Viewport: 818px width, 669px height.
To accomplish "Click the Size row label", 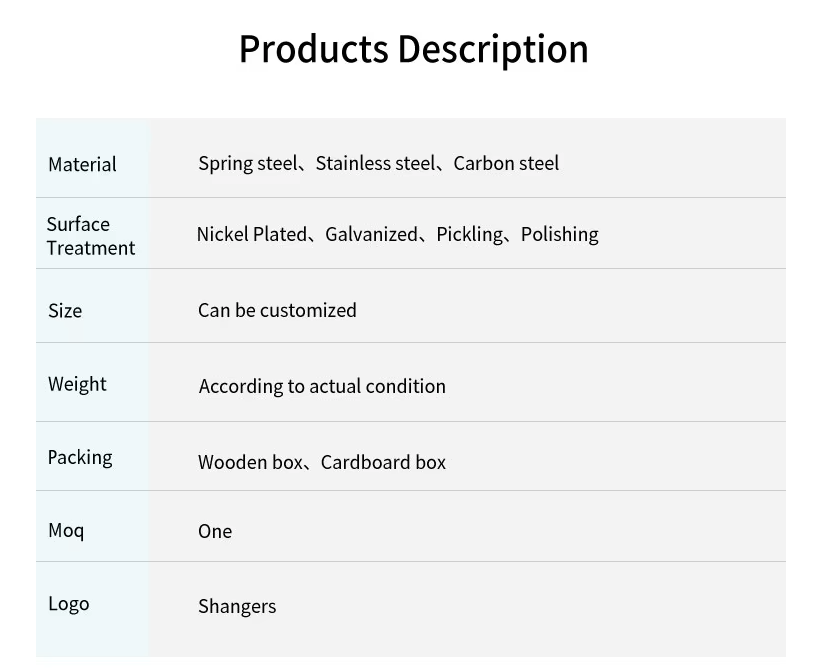I will coord(65,310).
